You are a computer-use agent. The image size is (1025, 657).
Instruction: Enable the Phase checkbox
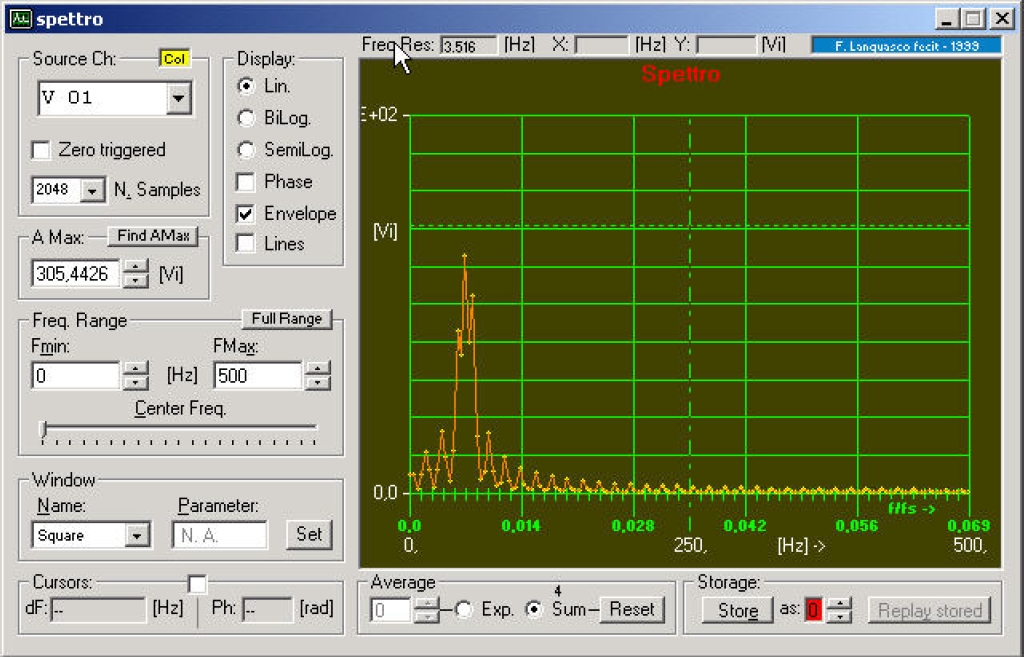click(246, 182)
